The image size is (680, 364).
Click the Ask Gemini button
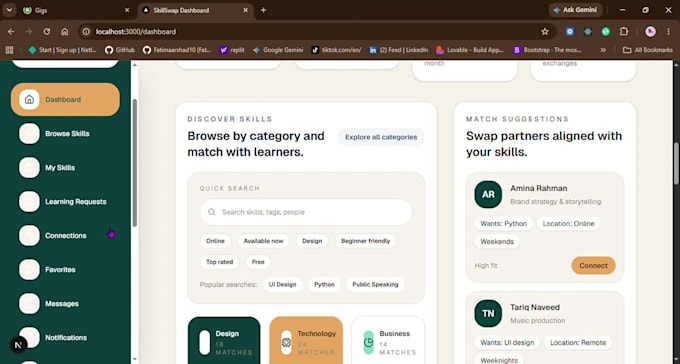[x=575, y=10]
